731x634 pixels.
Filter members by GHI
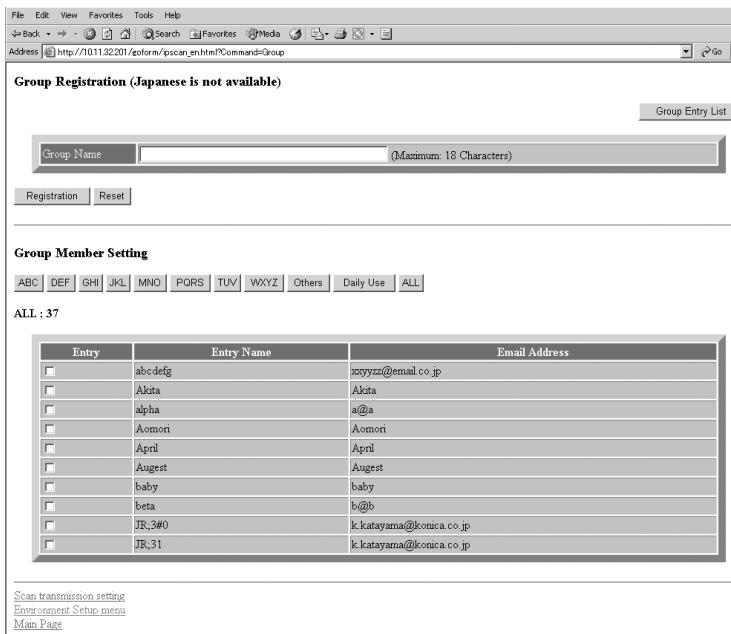[x=90, y=283]
